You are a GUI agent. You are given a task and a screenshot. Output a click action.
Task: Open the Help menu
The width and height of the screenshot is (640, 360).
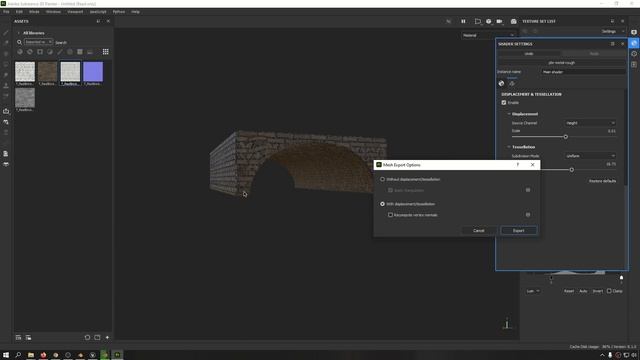(x=136, y=12)
